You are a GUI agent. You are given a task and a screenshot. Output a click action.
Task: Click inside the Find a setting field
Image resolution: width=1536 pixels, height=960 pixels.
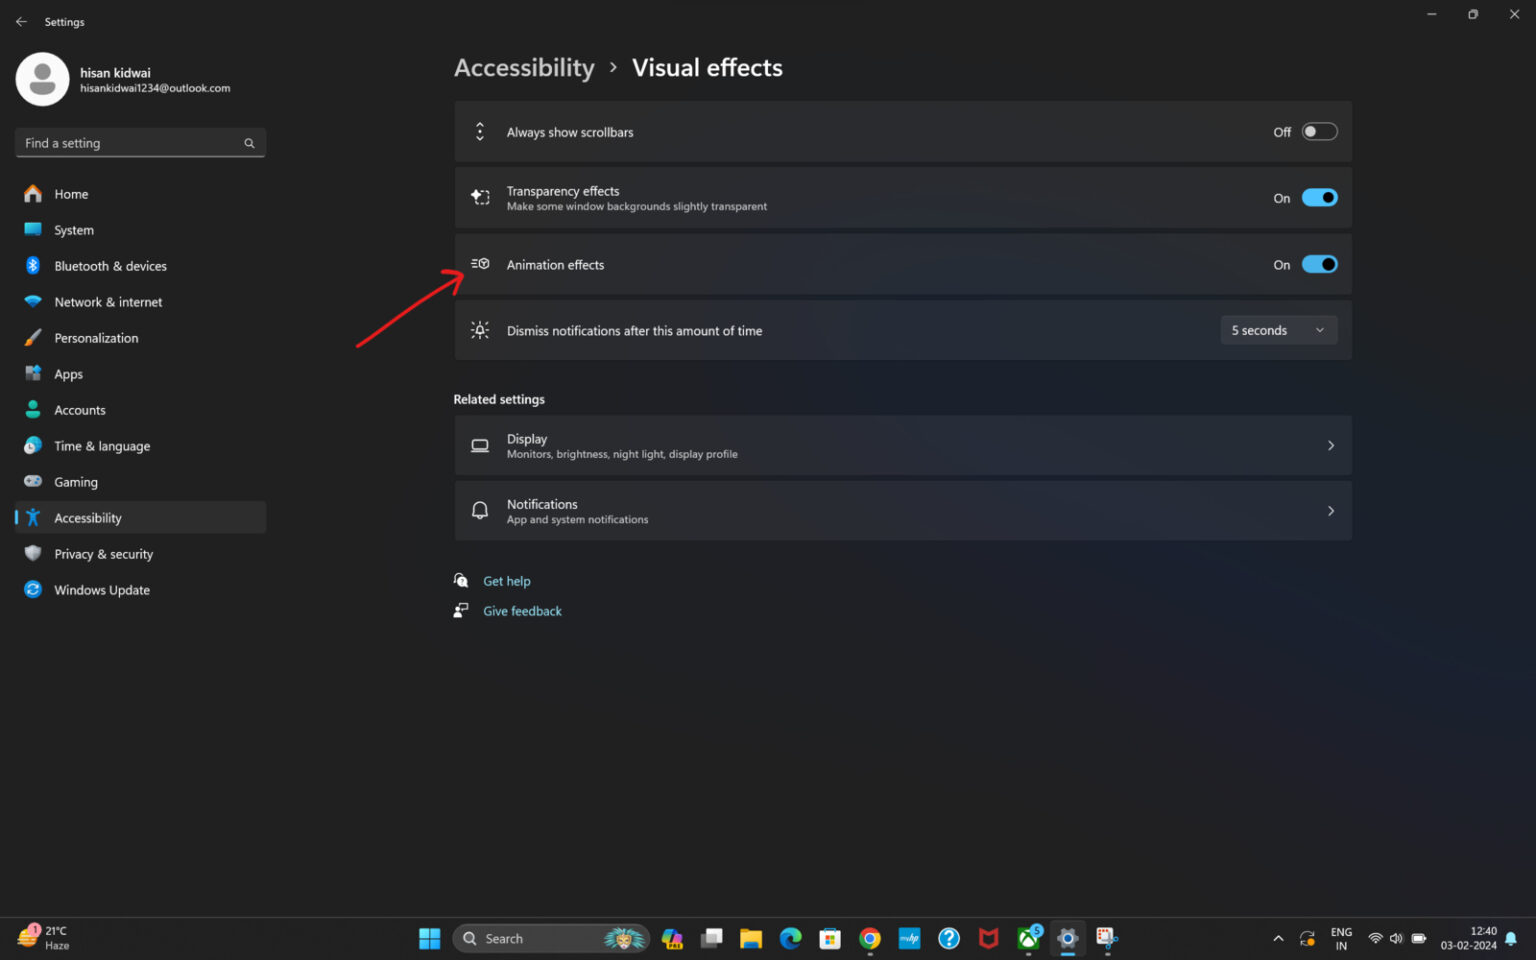coord(130,142)
